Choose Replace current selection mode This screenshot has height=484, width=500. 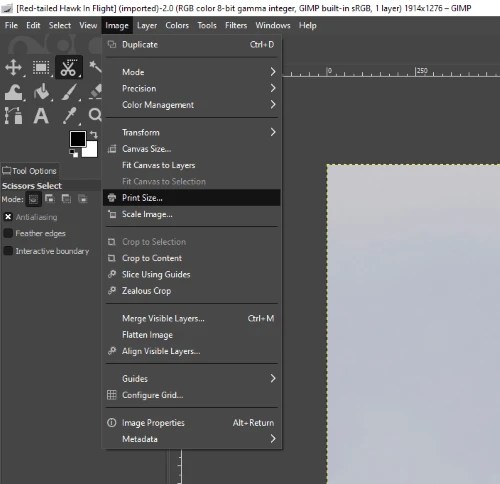(x=33, y=199)
